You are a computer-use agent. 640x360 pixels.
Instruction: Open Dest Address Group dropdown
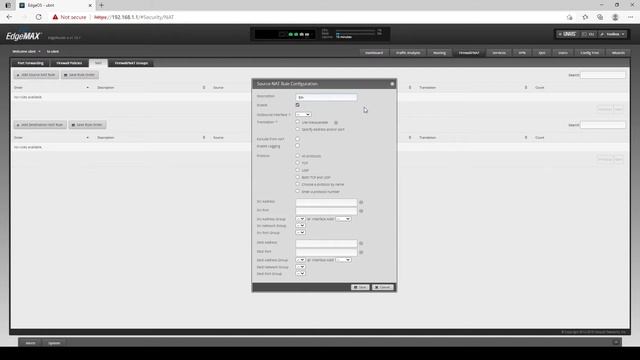coord(300,260)
